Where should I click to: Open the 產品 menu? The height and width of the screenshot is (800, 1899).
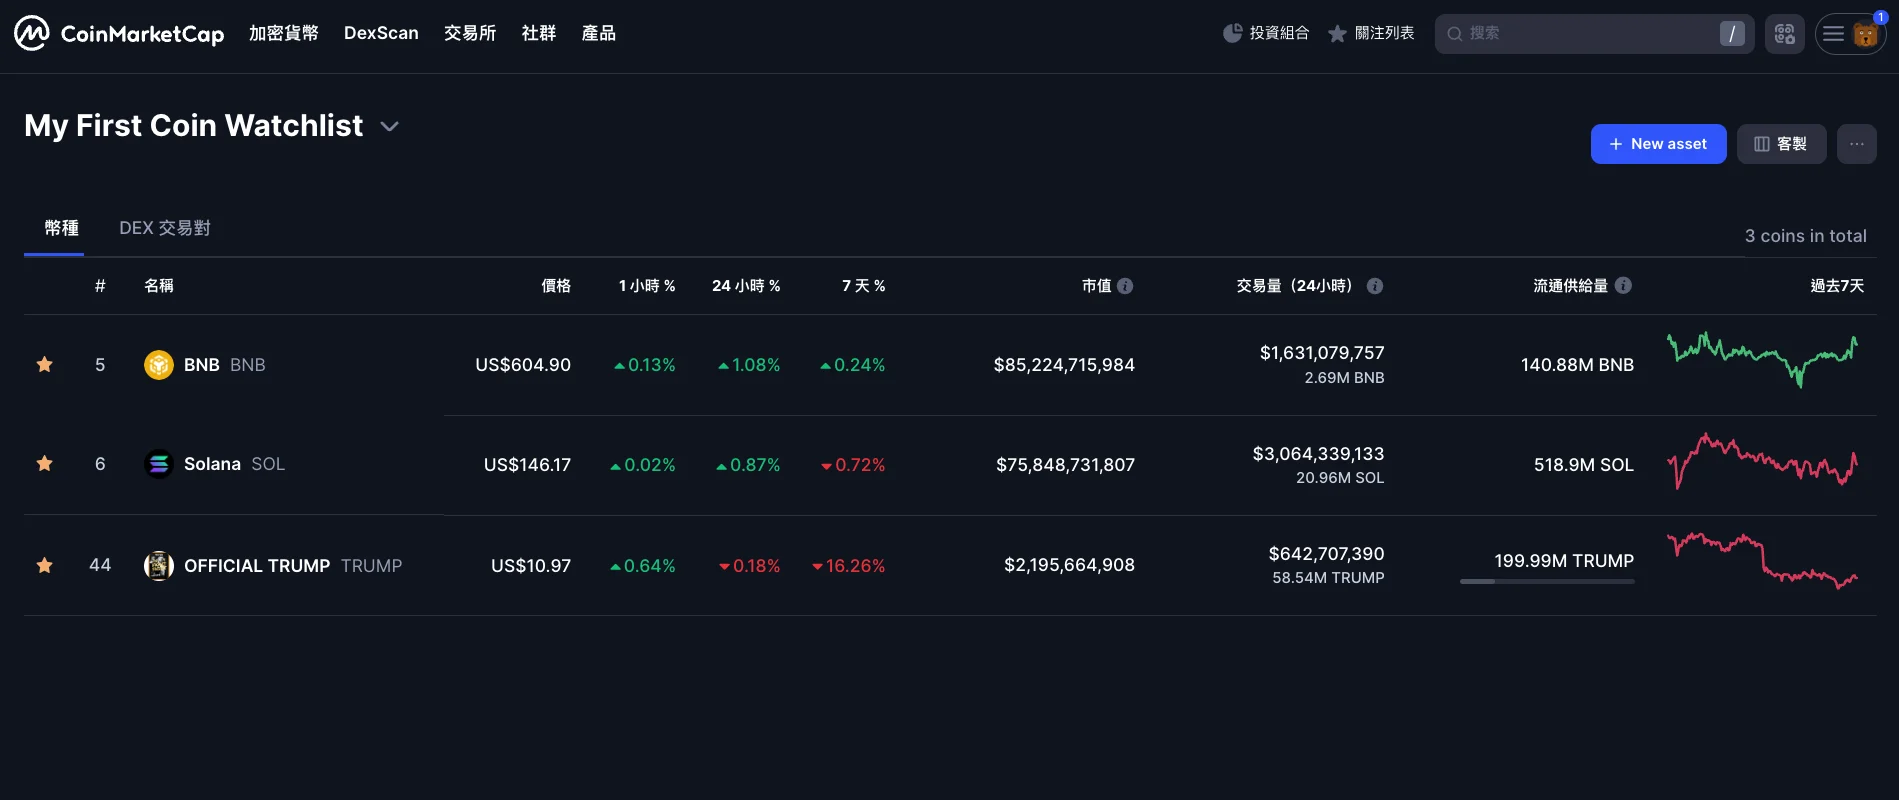599,33
